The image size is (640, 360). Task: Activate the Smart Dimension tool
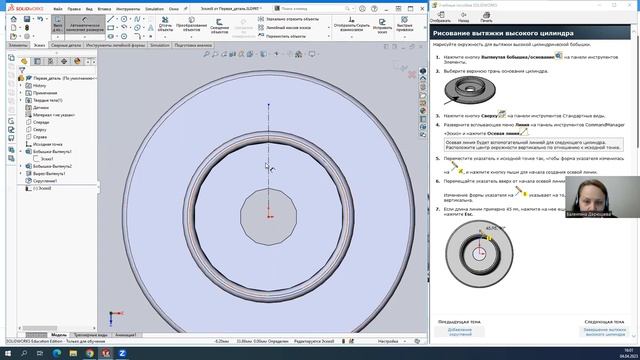85,24
